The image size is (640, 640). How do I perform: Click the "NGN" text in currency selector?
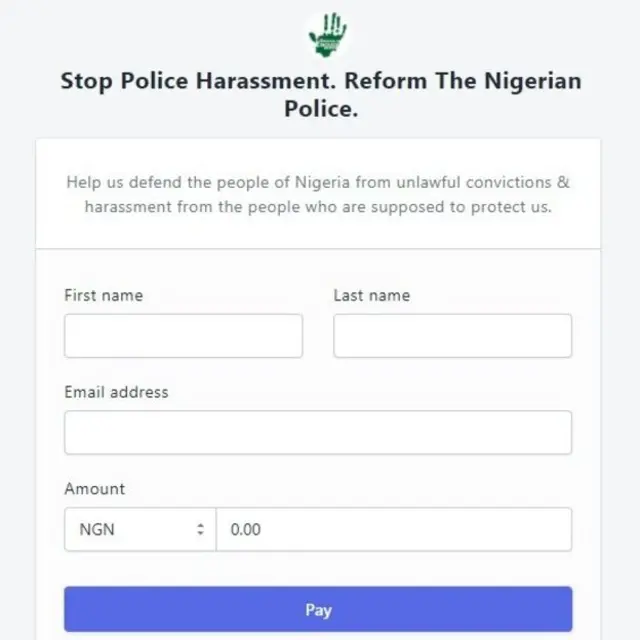point(97,529)
